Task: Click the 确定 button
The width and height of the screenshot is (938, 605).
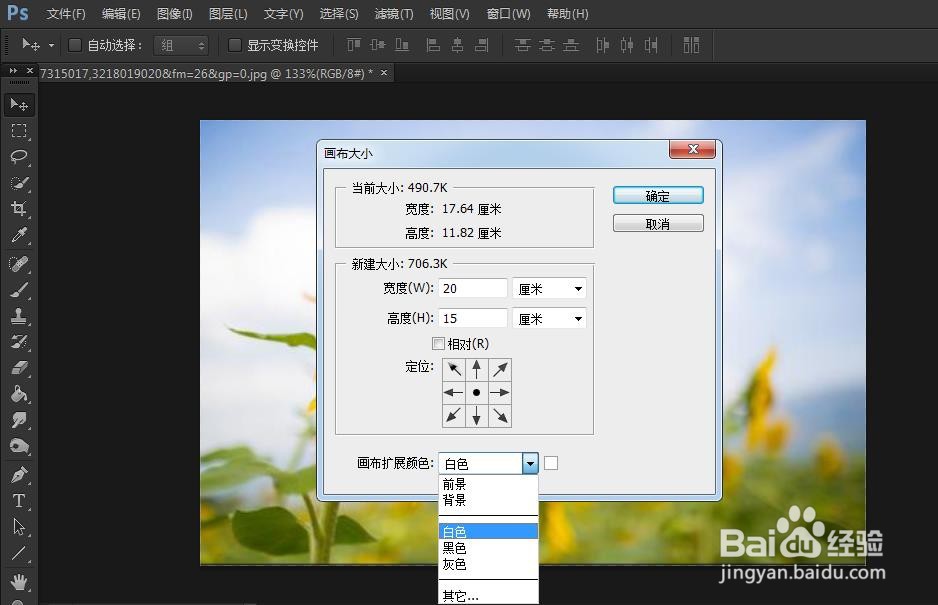Action: pyautogui.click(x=657, y=195)
